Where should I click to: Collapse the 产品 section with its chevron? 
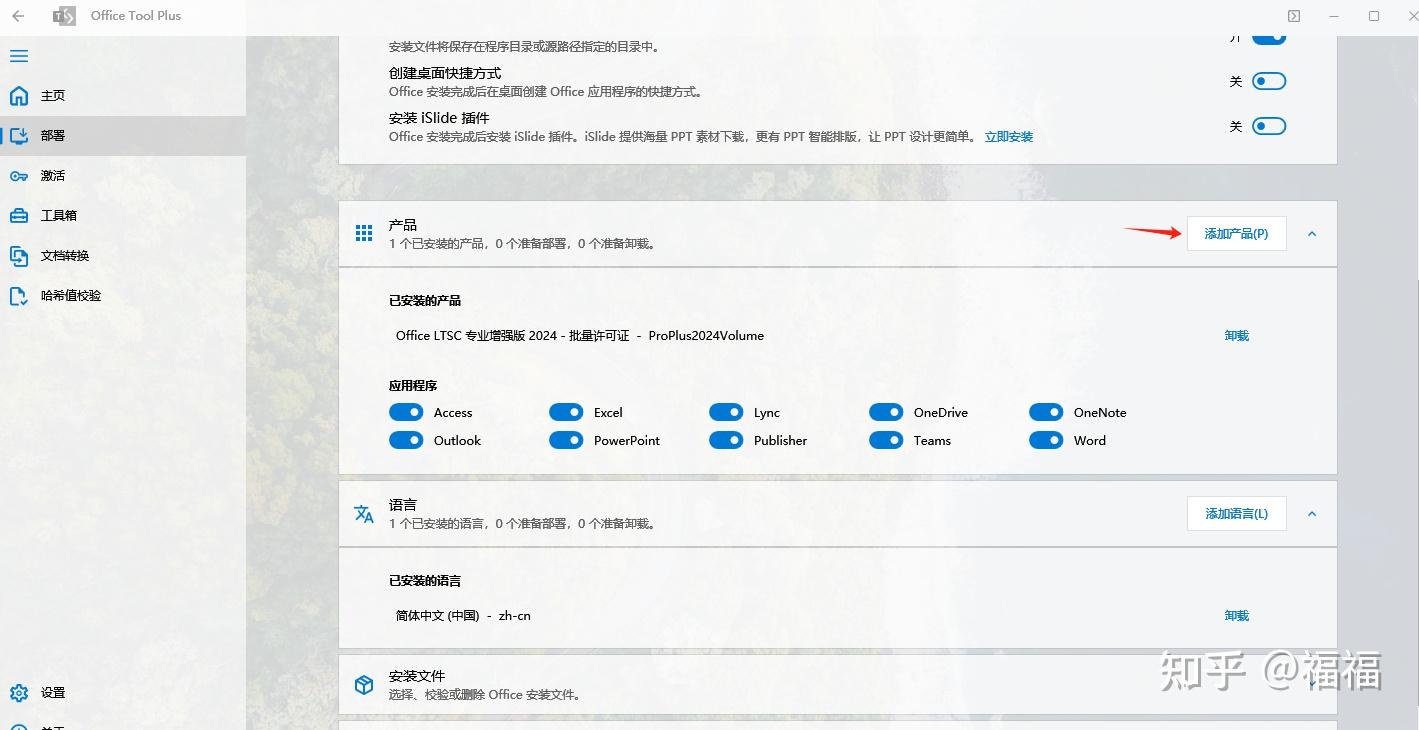[1311, 233]
